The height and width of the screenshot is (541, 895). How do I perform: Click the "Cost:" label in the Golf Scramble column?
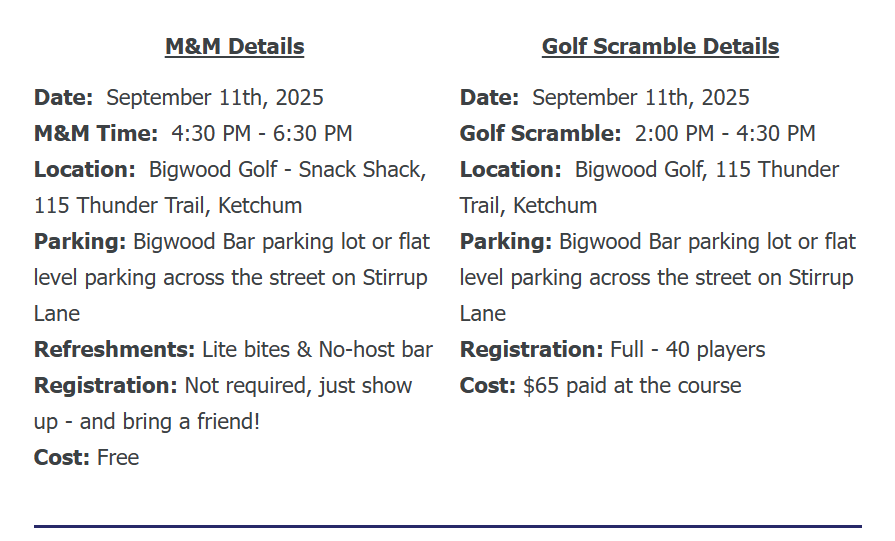tap(488, 385)
